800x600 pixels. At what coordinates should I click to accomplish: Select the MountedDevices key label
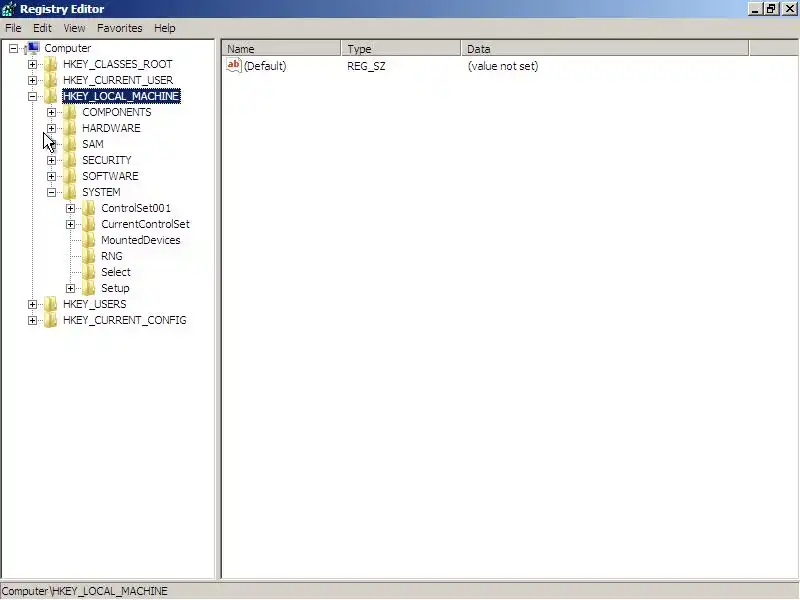click(x=141, y=240)
